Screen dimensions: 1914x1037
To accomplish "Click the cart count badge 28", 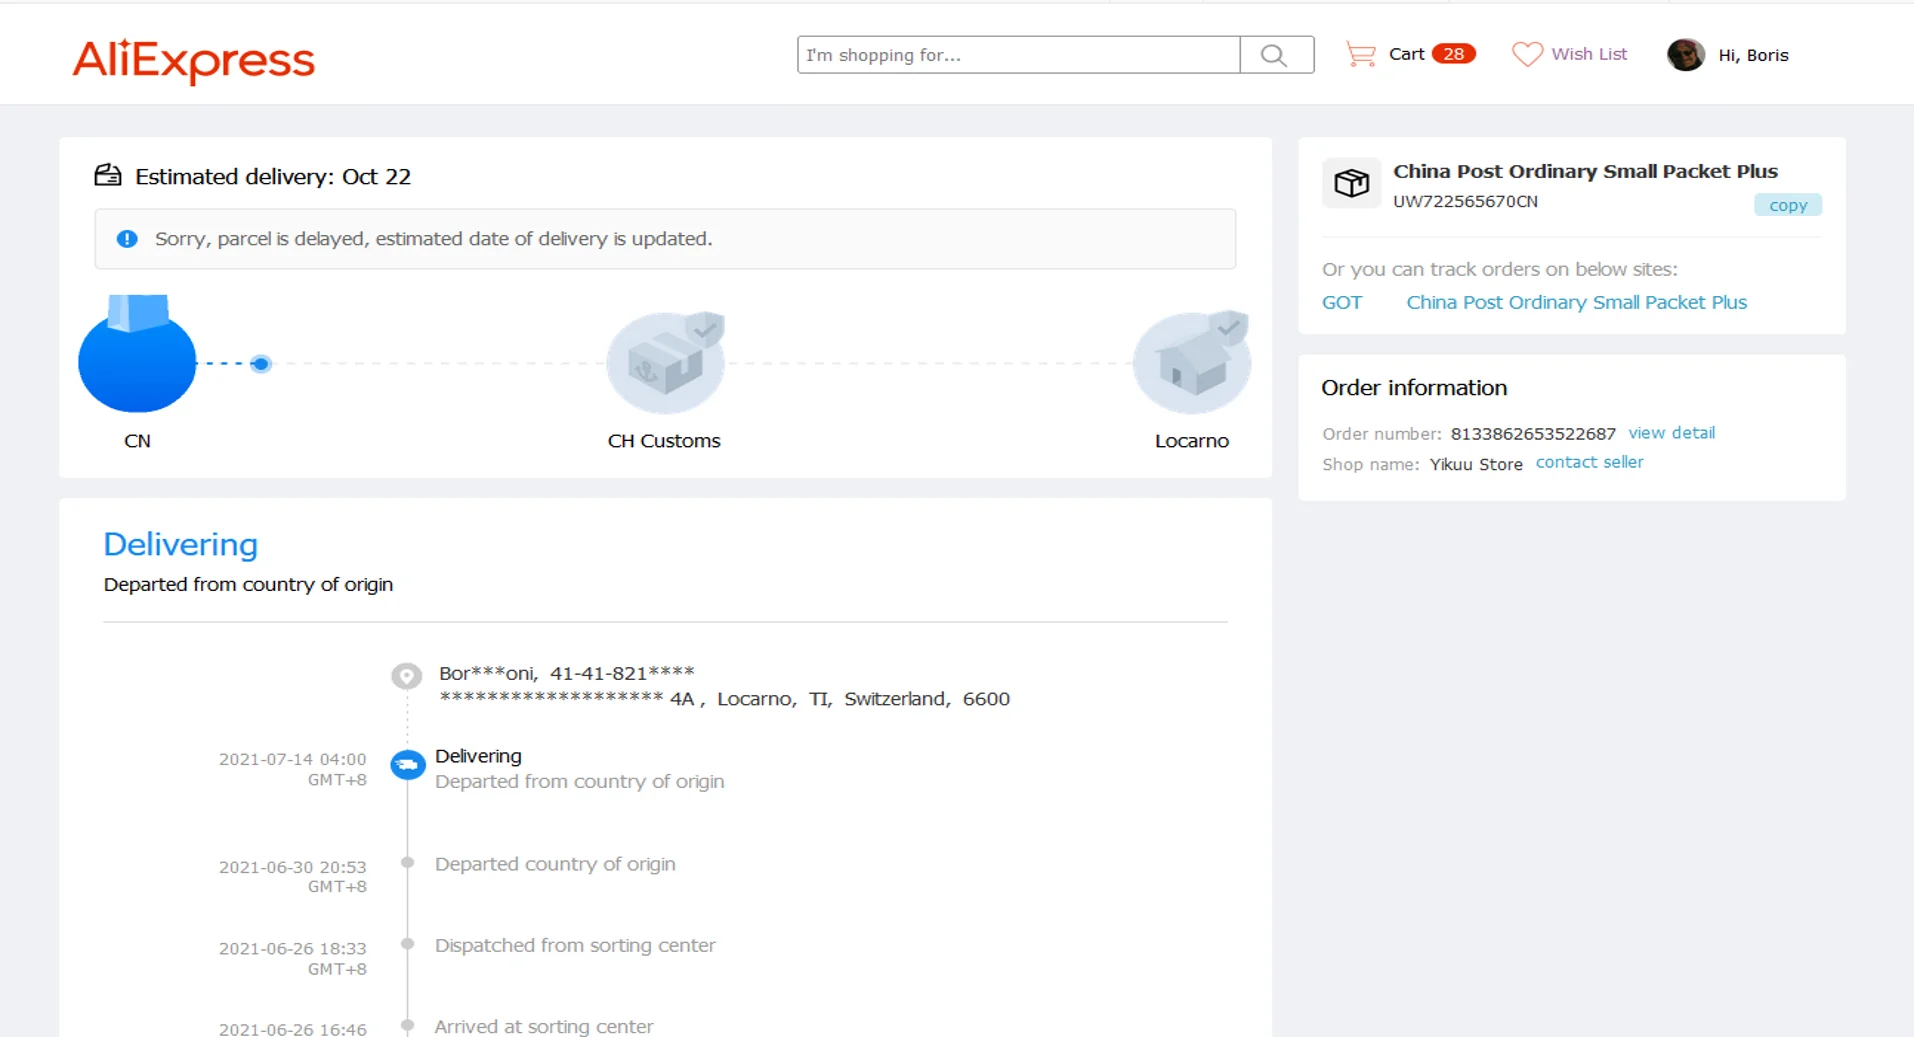I will pos(1453,54).
